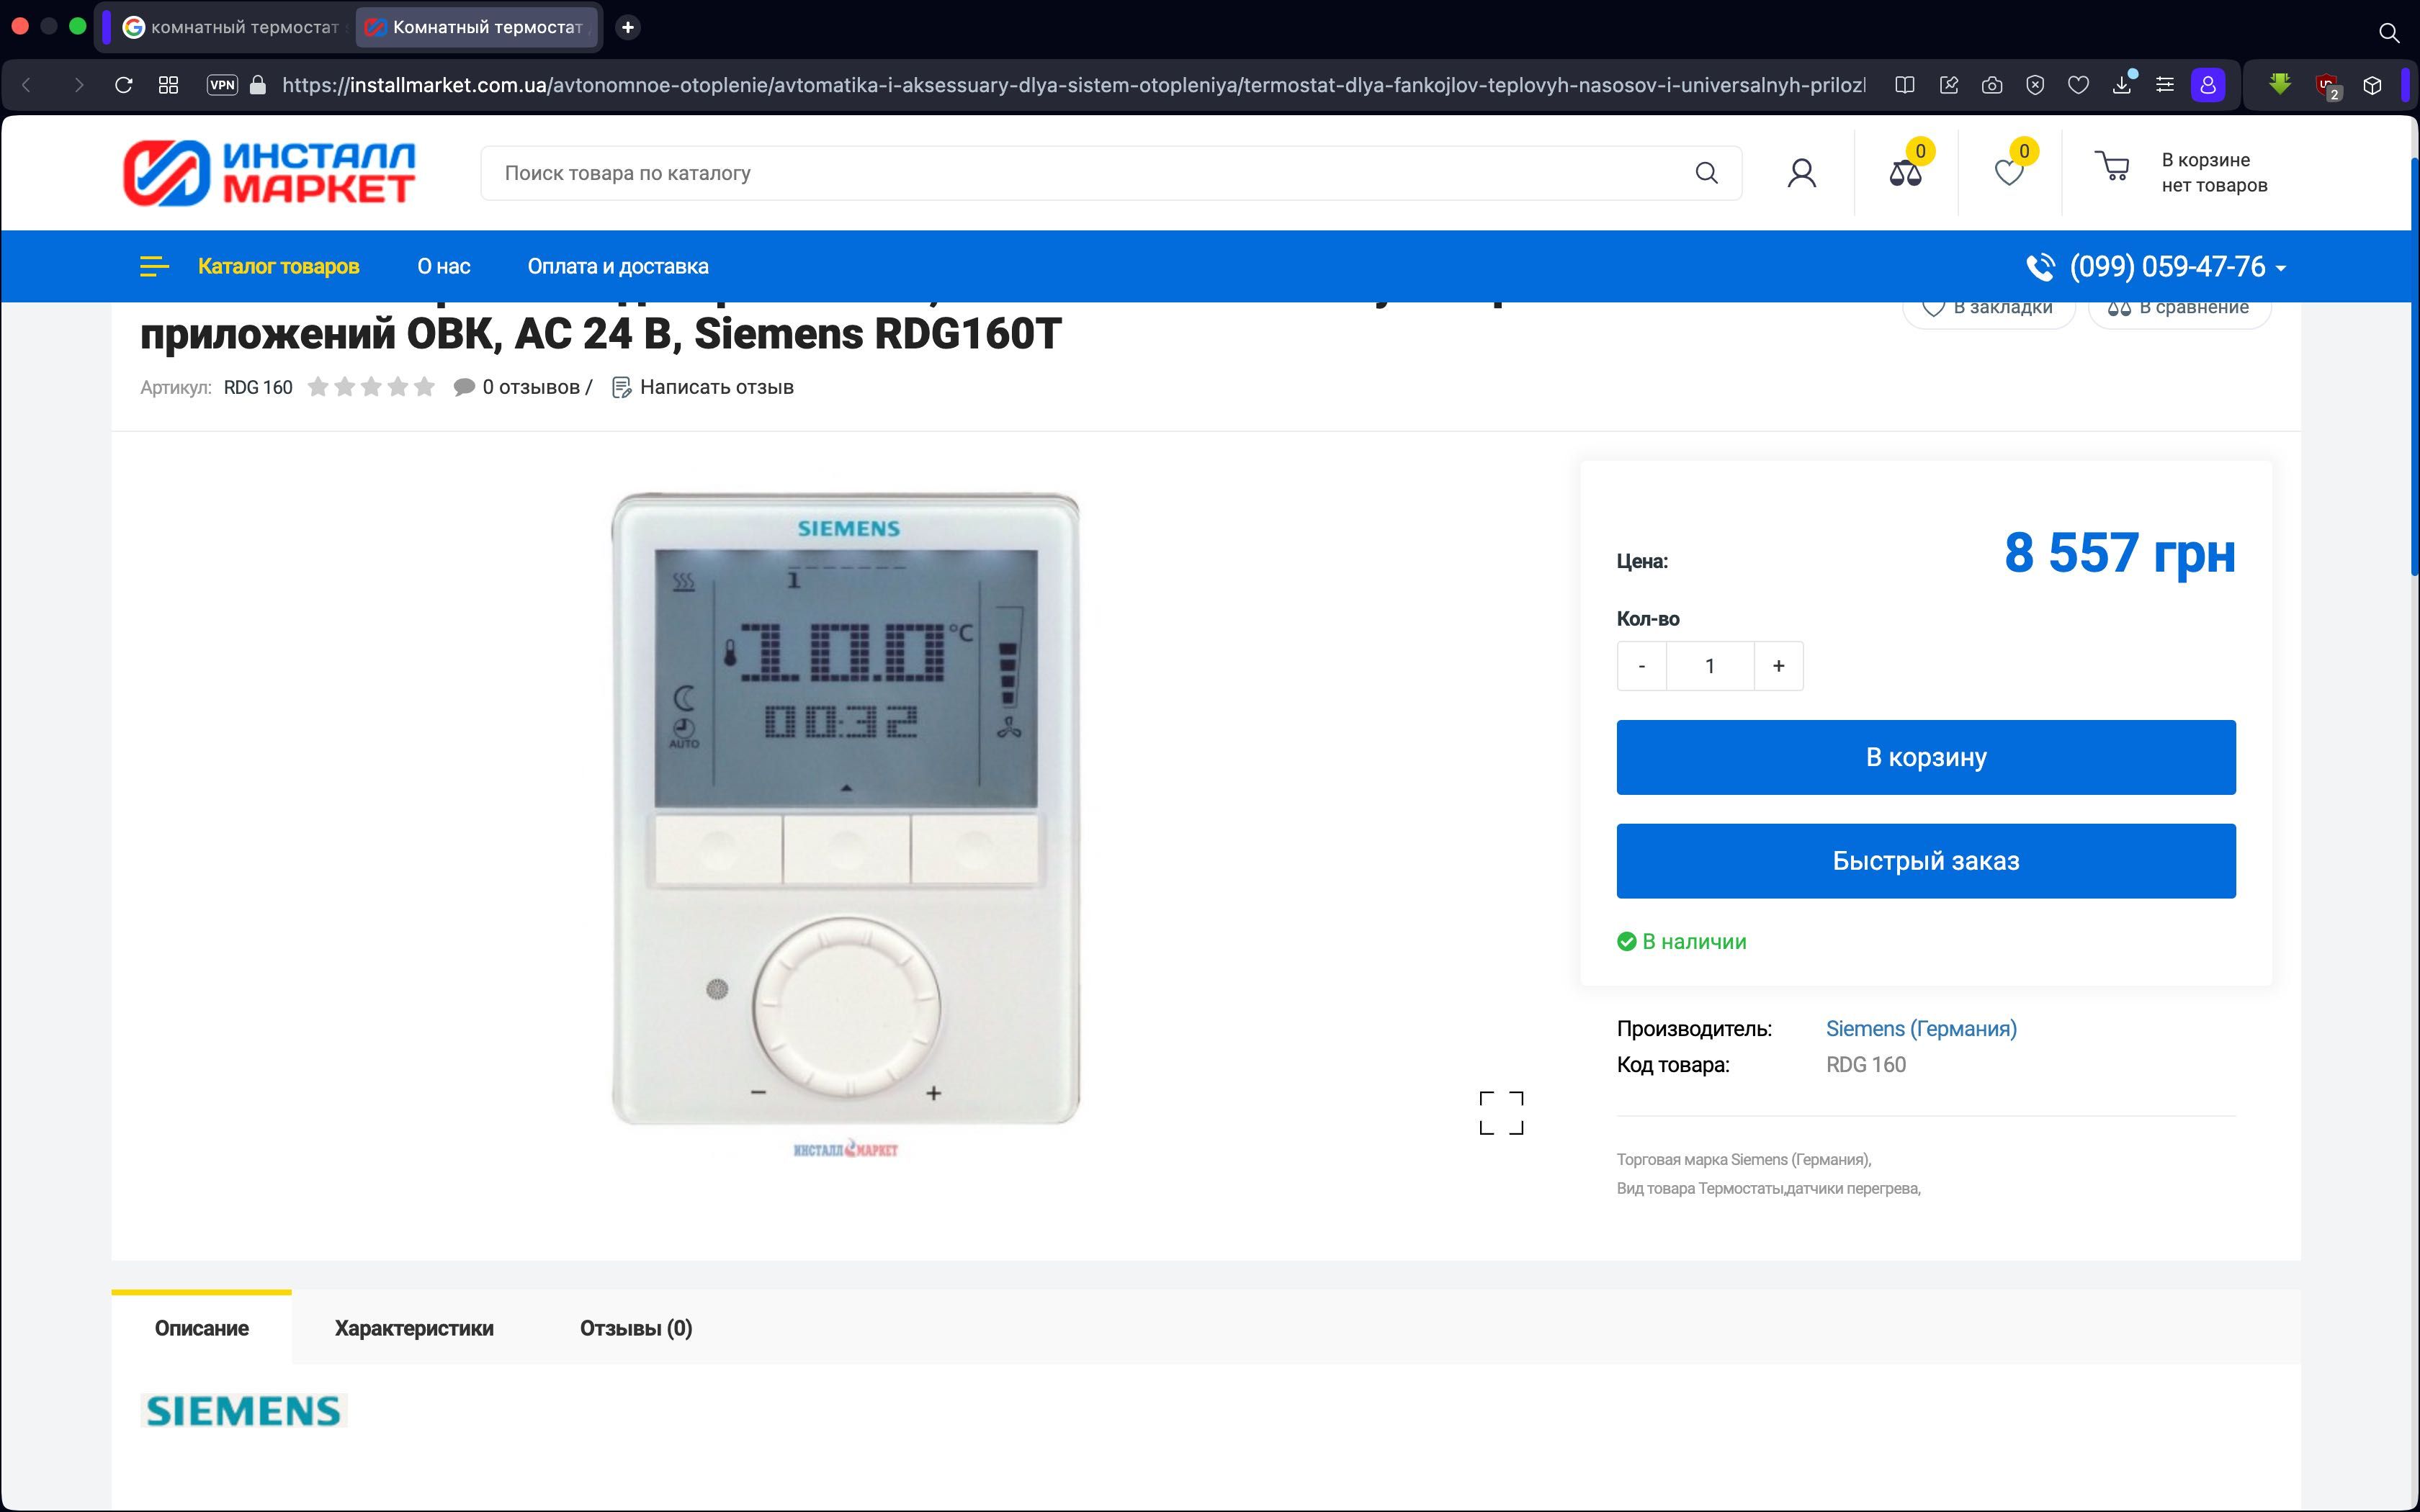Click the purple profile icon in browser toolbar
2420x1512 pixels.
point(2208,85)
